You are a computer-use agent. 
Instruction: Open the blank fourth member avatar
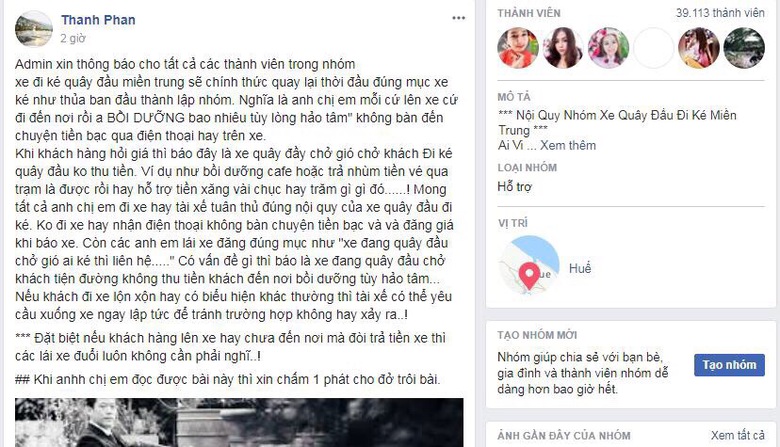[x=653, y=48]
